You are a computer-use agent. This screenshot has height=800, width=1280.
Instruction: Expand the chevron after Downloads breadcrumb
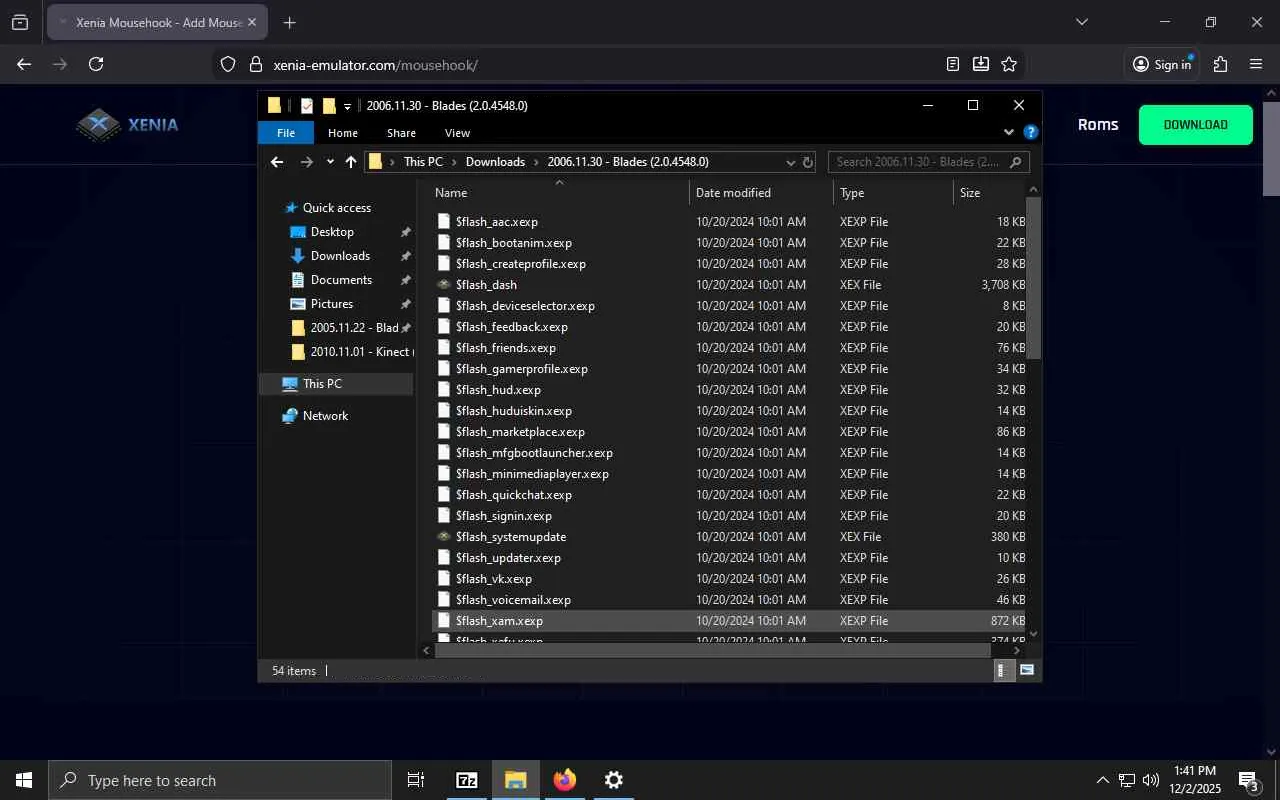click(536, 162)
